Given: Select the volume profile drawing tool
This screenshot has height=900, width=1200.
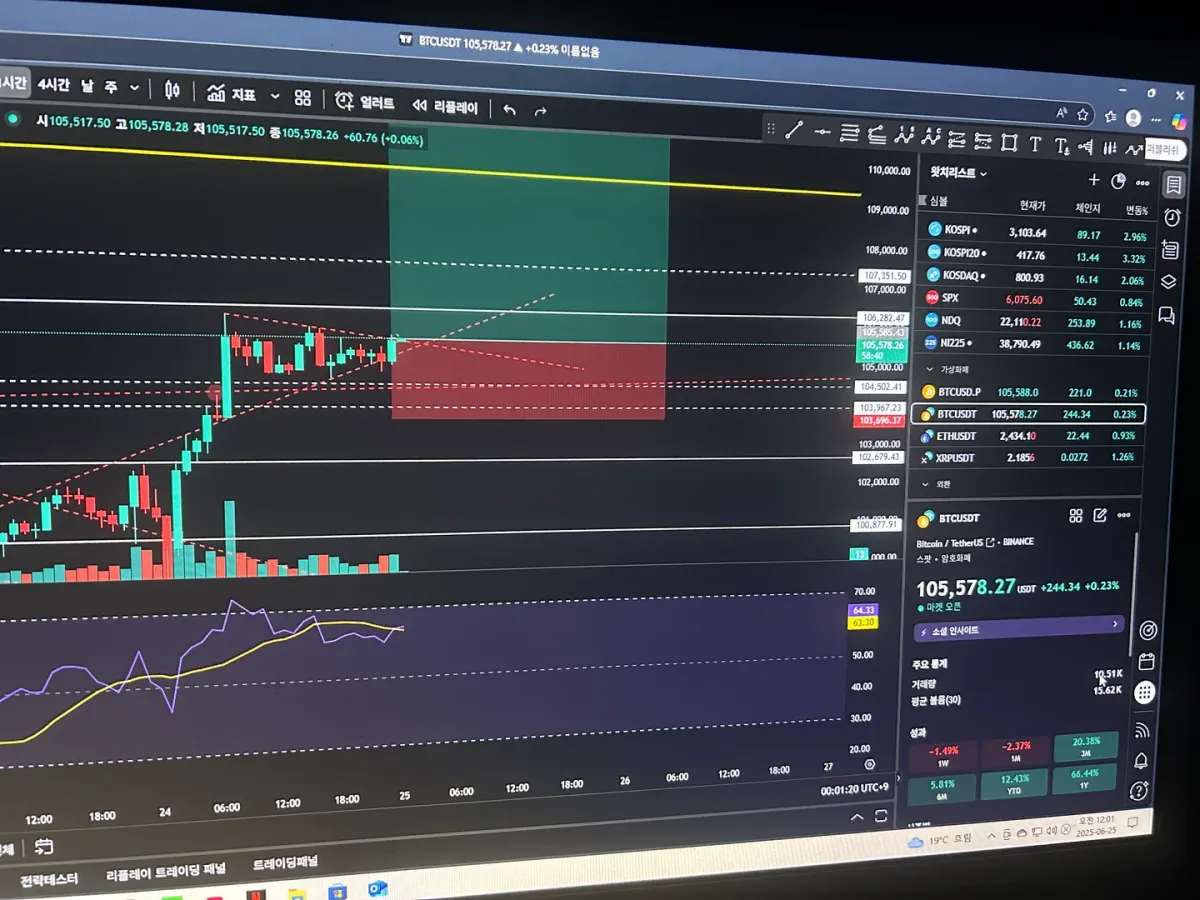Looking at the screenshot, I should pyautogui.click(x=1086, y=147).
